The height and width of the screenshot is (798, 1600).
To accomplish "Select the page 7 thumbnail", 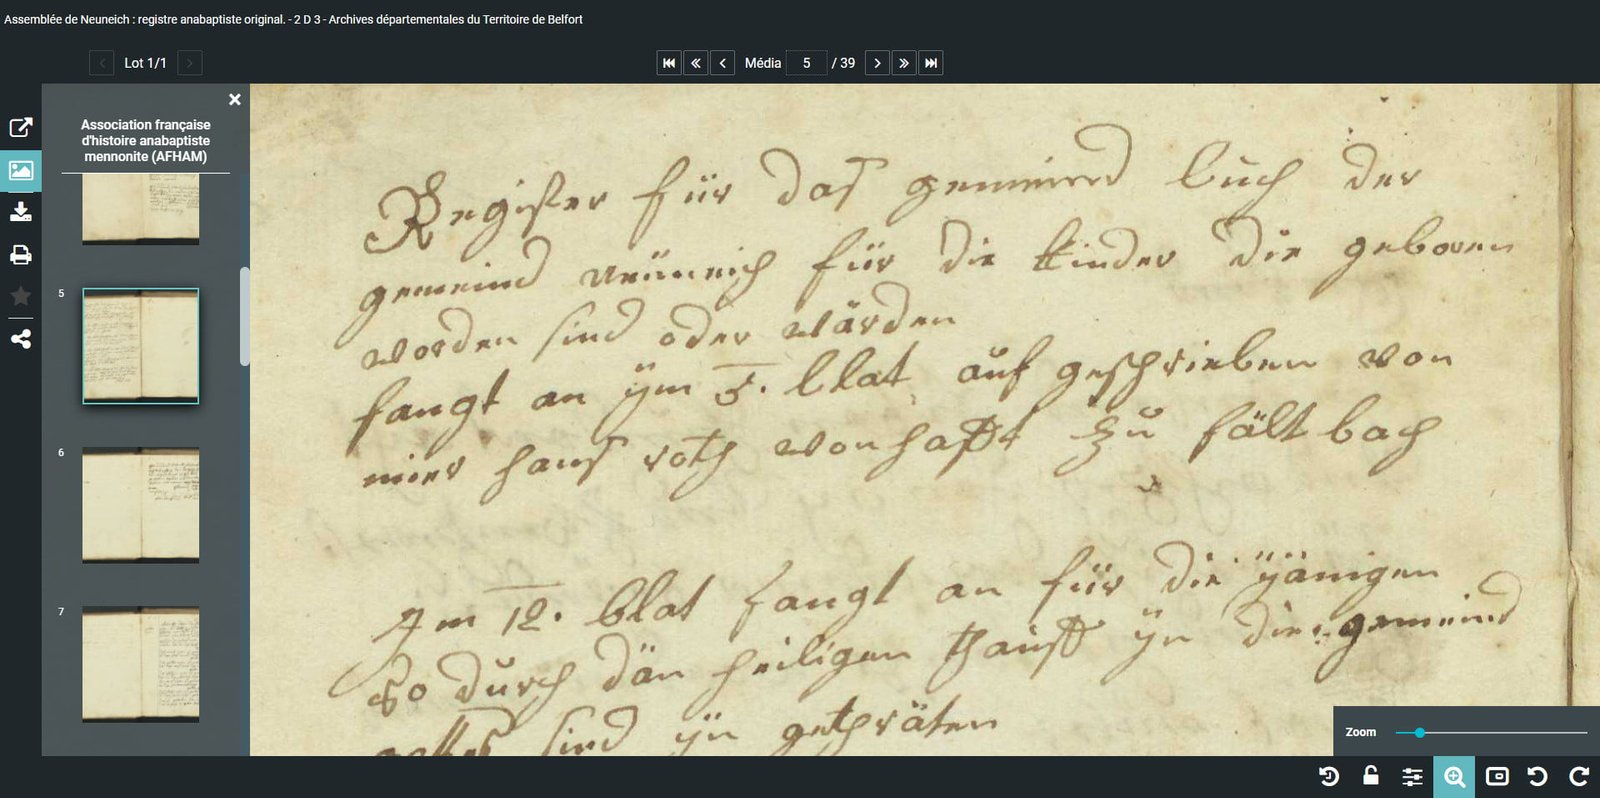I will 140,663.
